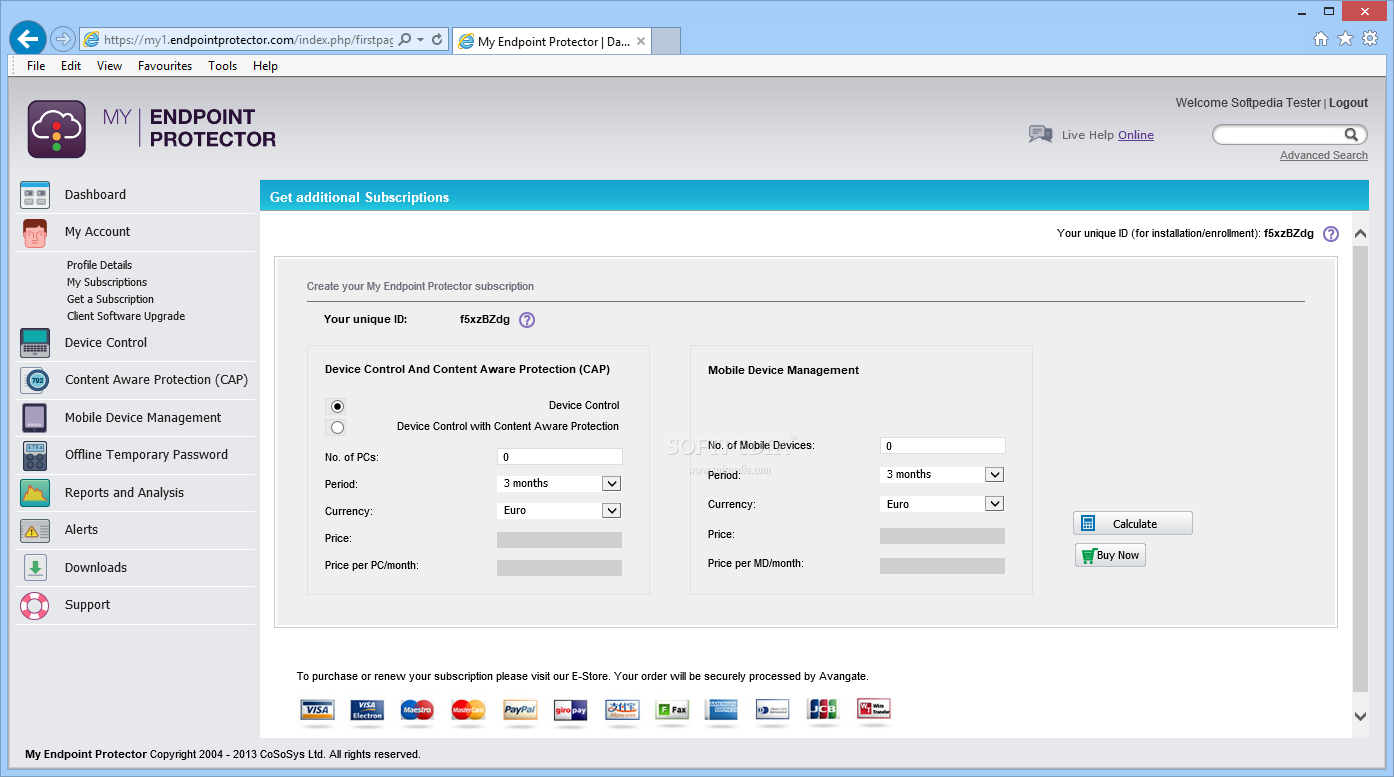Click the Visa payment logo

(317, 710)
